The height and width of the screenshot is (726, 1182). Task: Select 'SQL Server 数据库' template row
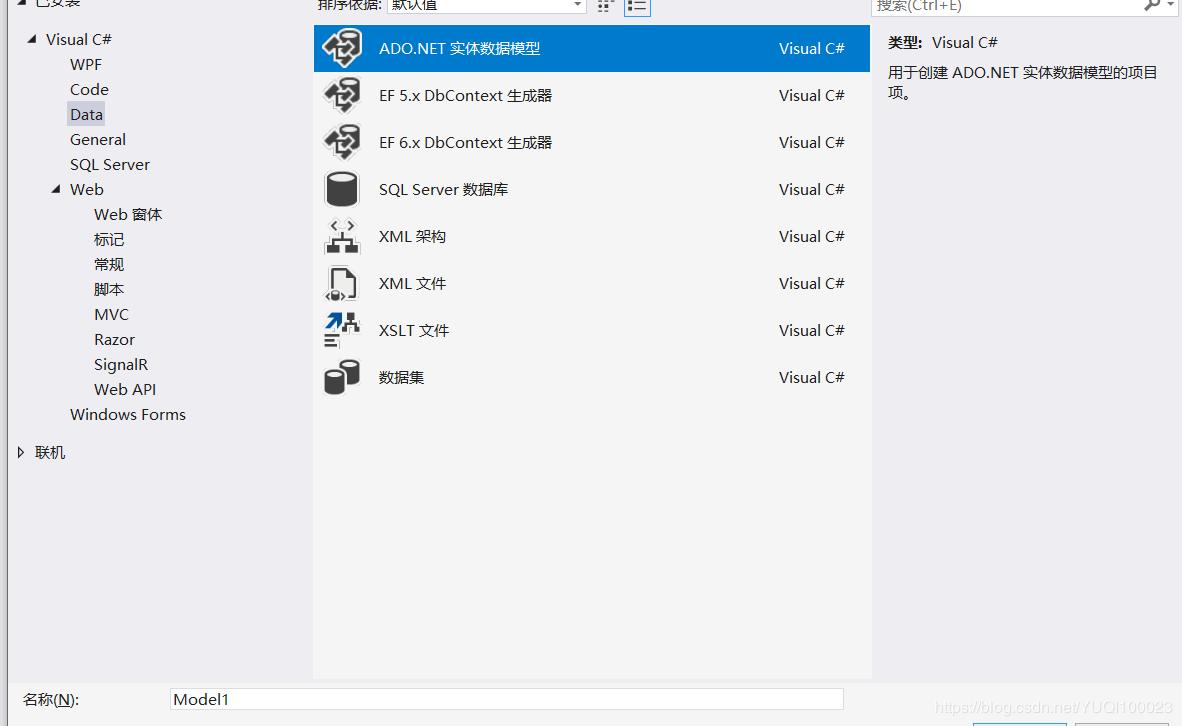592,189
